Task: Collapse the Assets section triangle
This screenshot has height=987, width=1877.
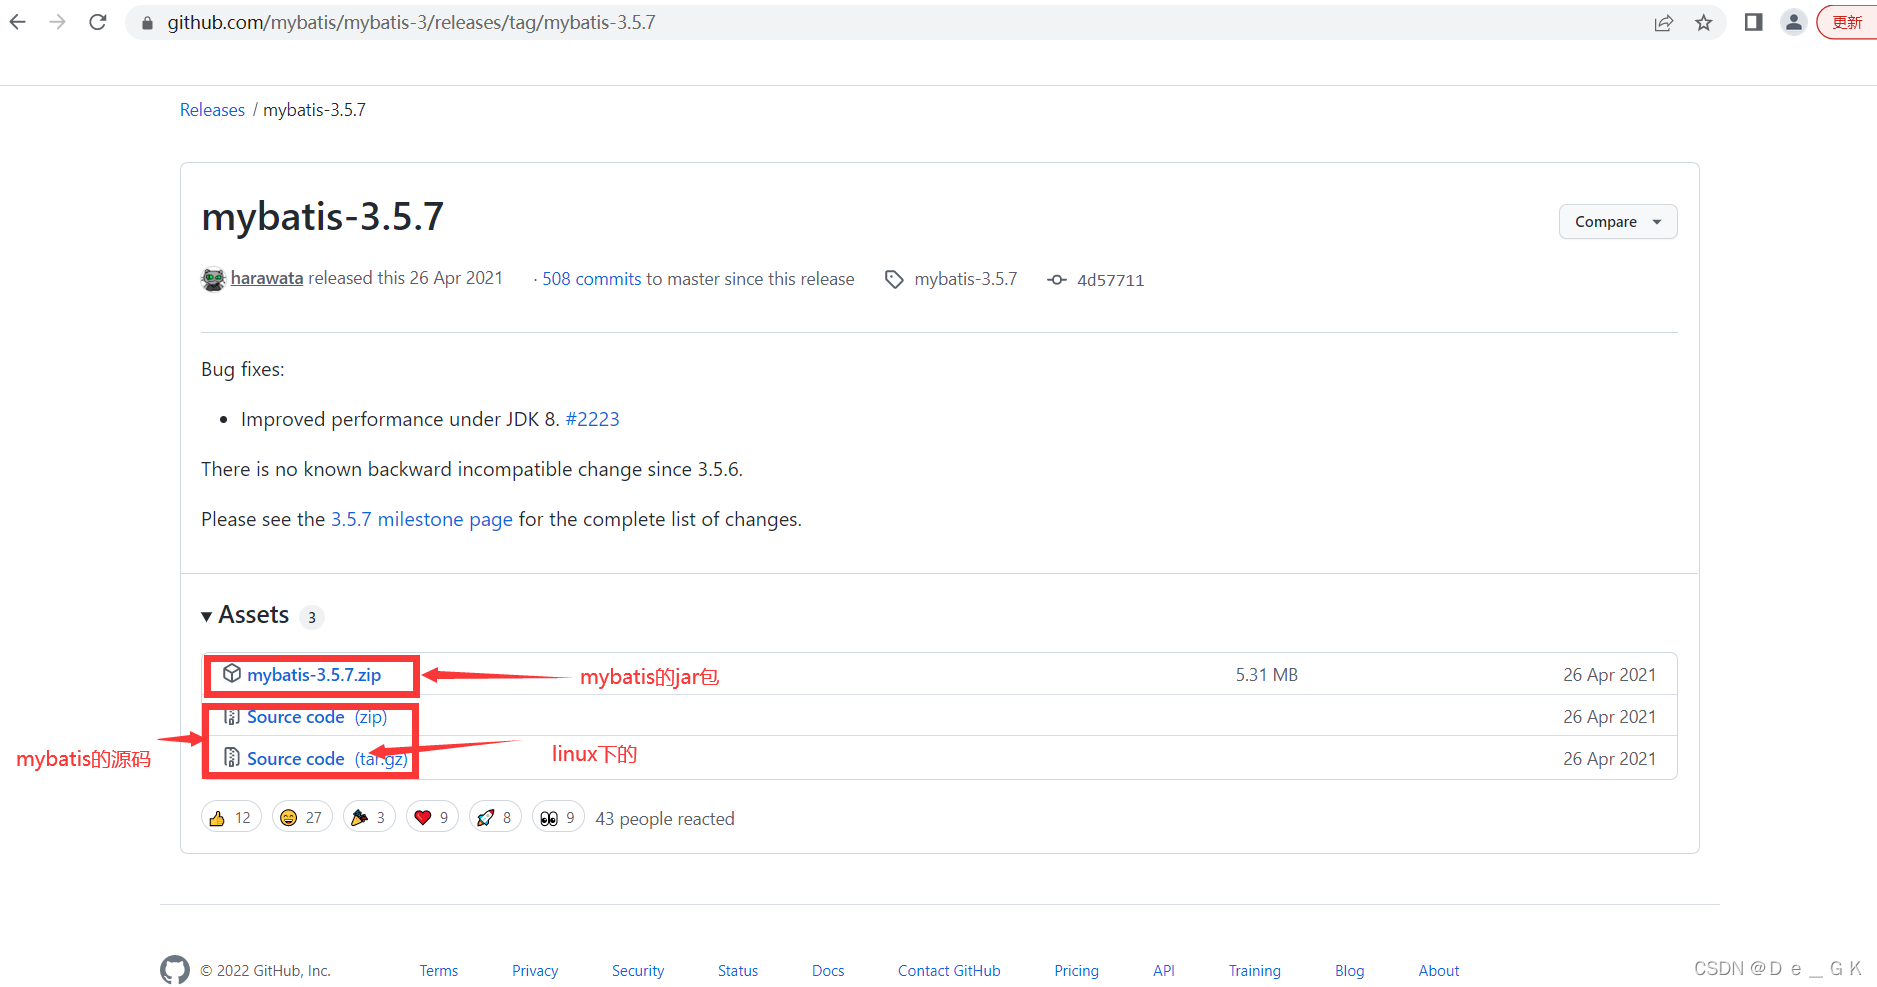Action: (x=206, y=616)
